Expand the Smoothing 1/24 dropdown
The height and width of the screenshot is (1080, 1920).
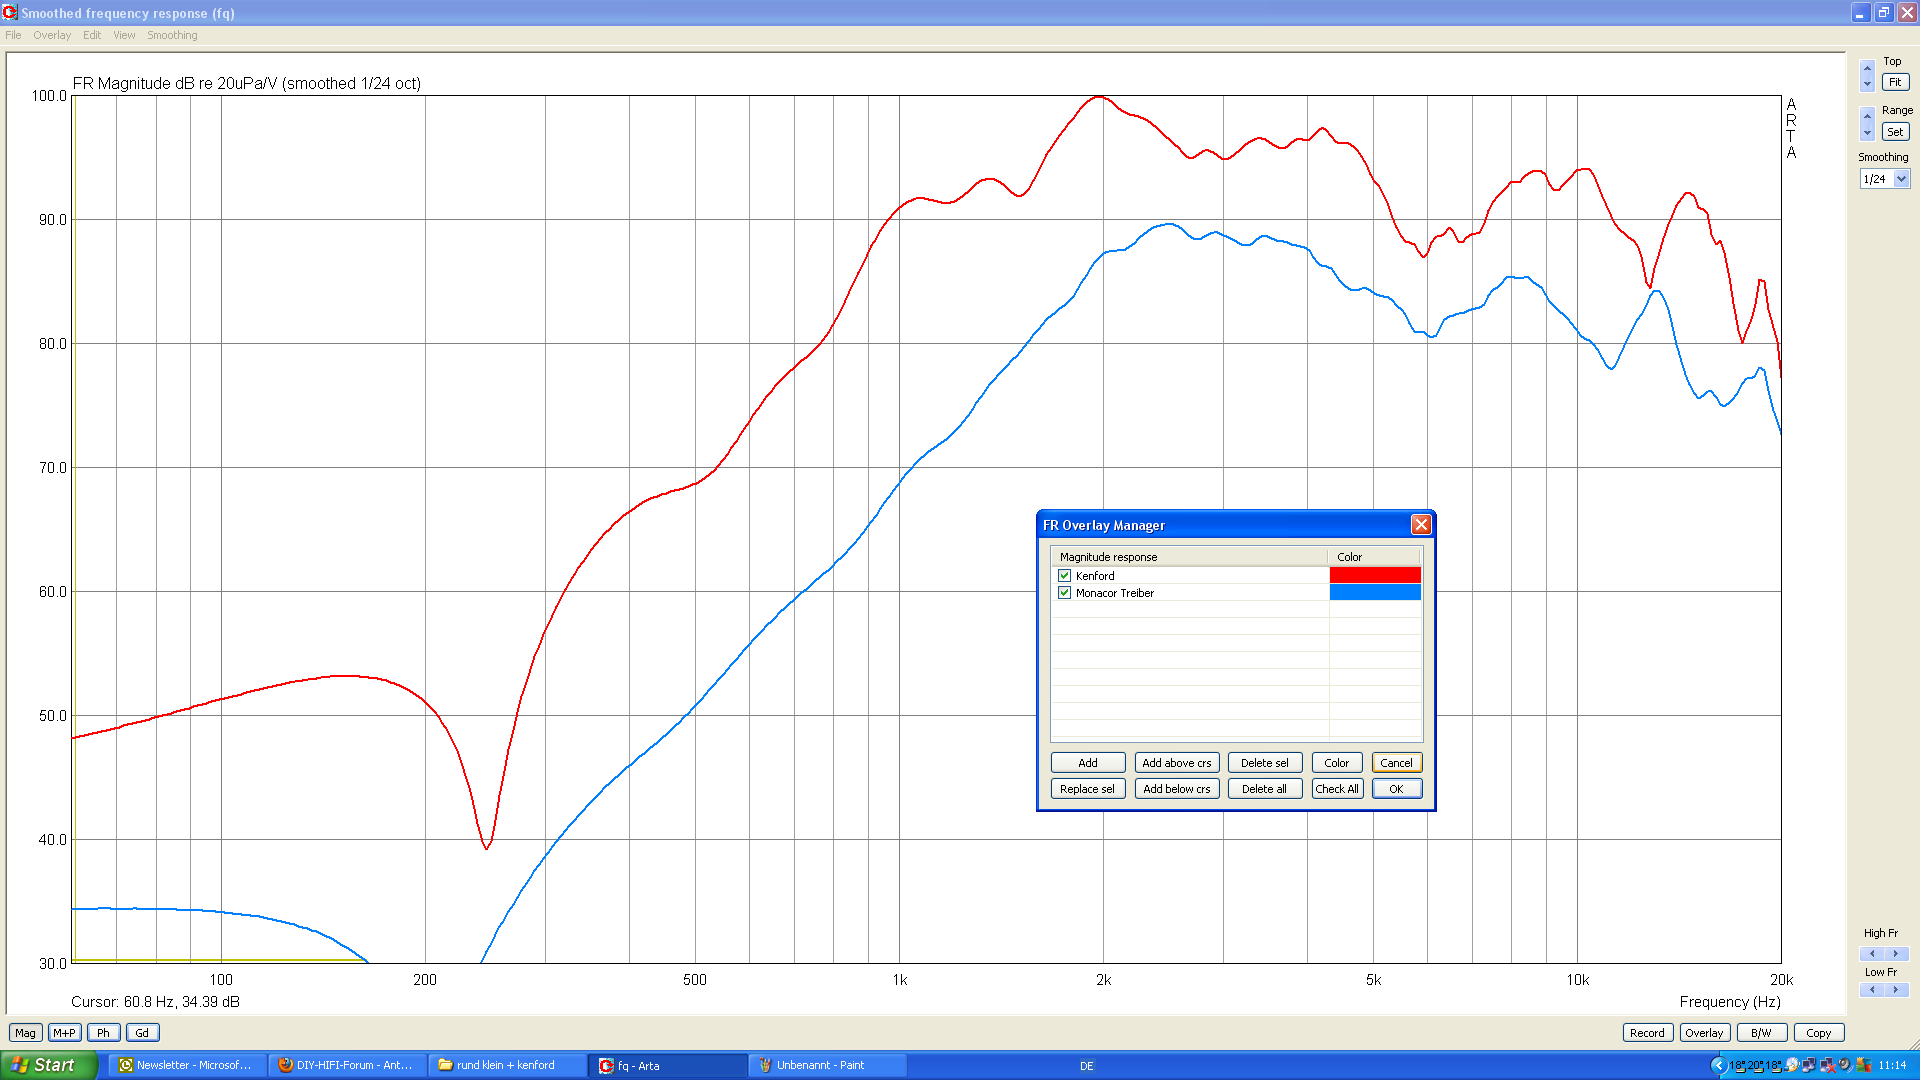[1901, 179]
